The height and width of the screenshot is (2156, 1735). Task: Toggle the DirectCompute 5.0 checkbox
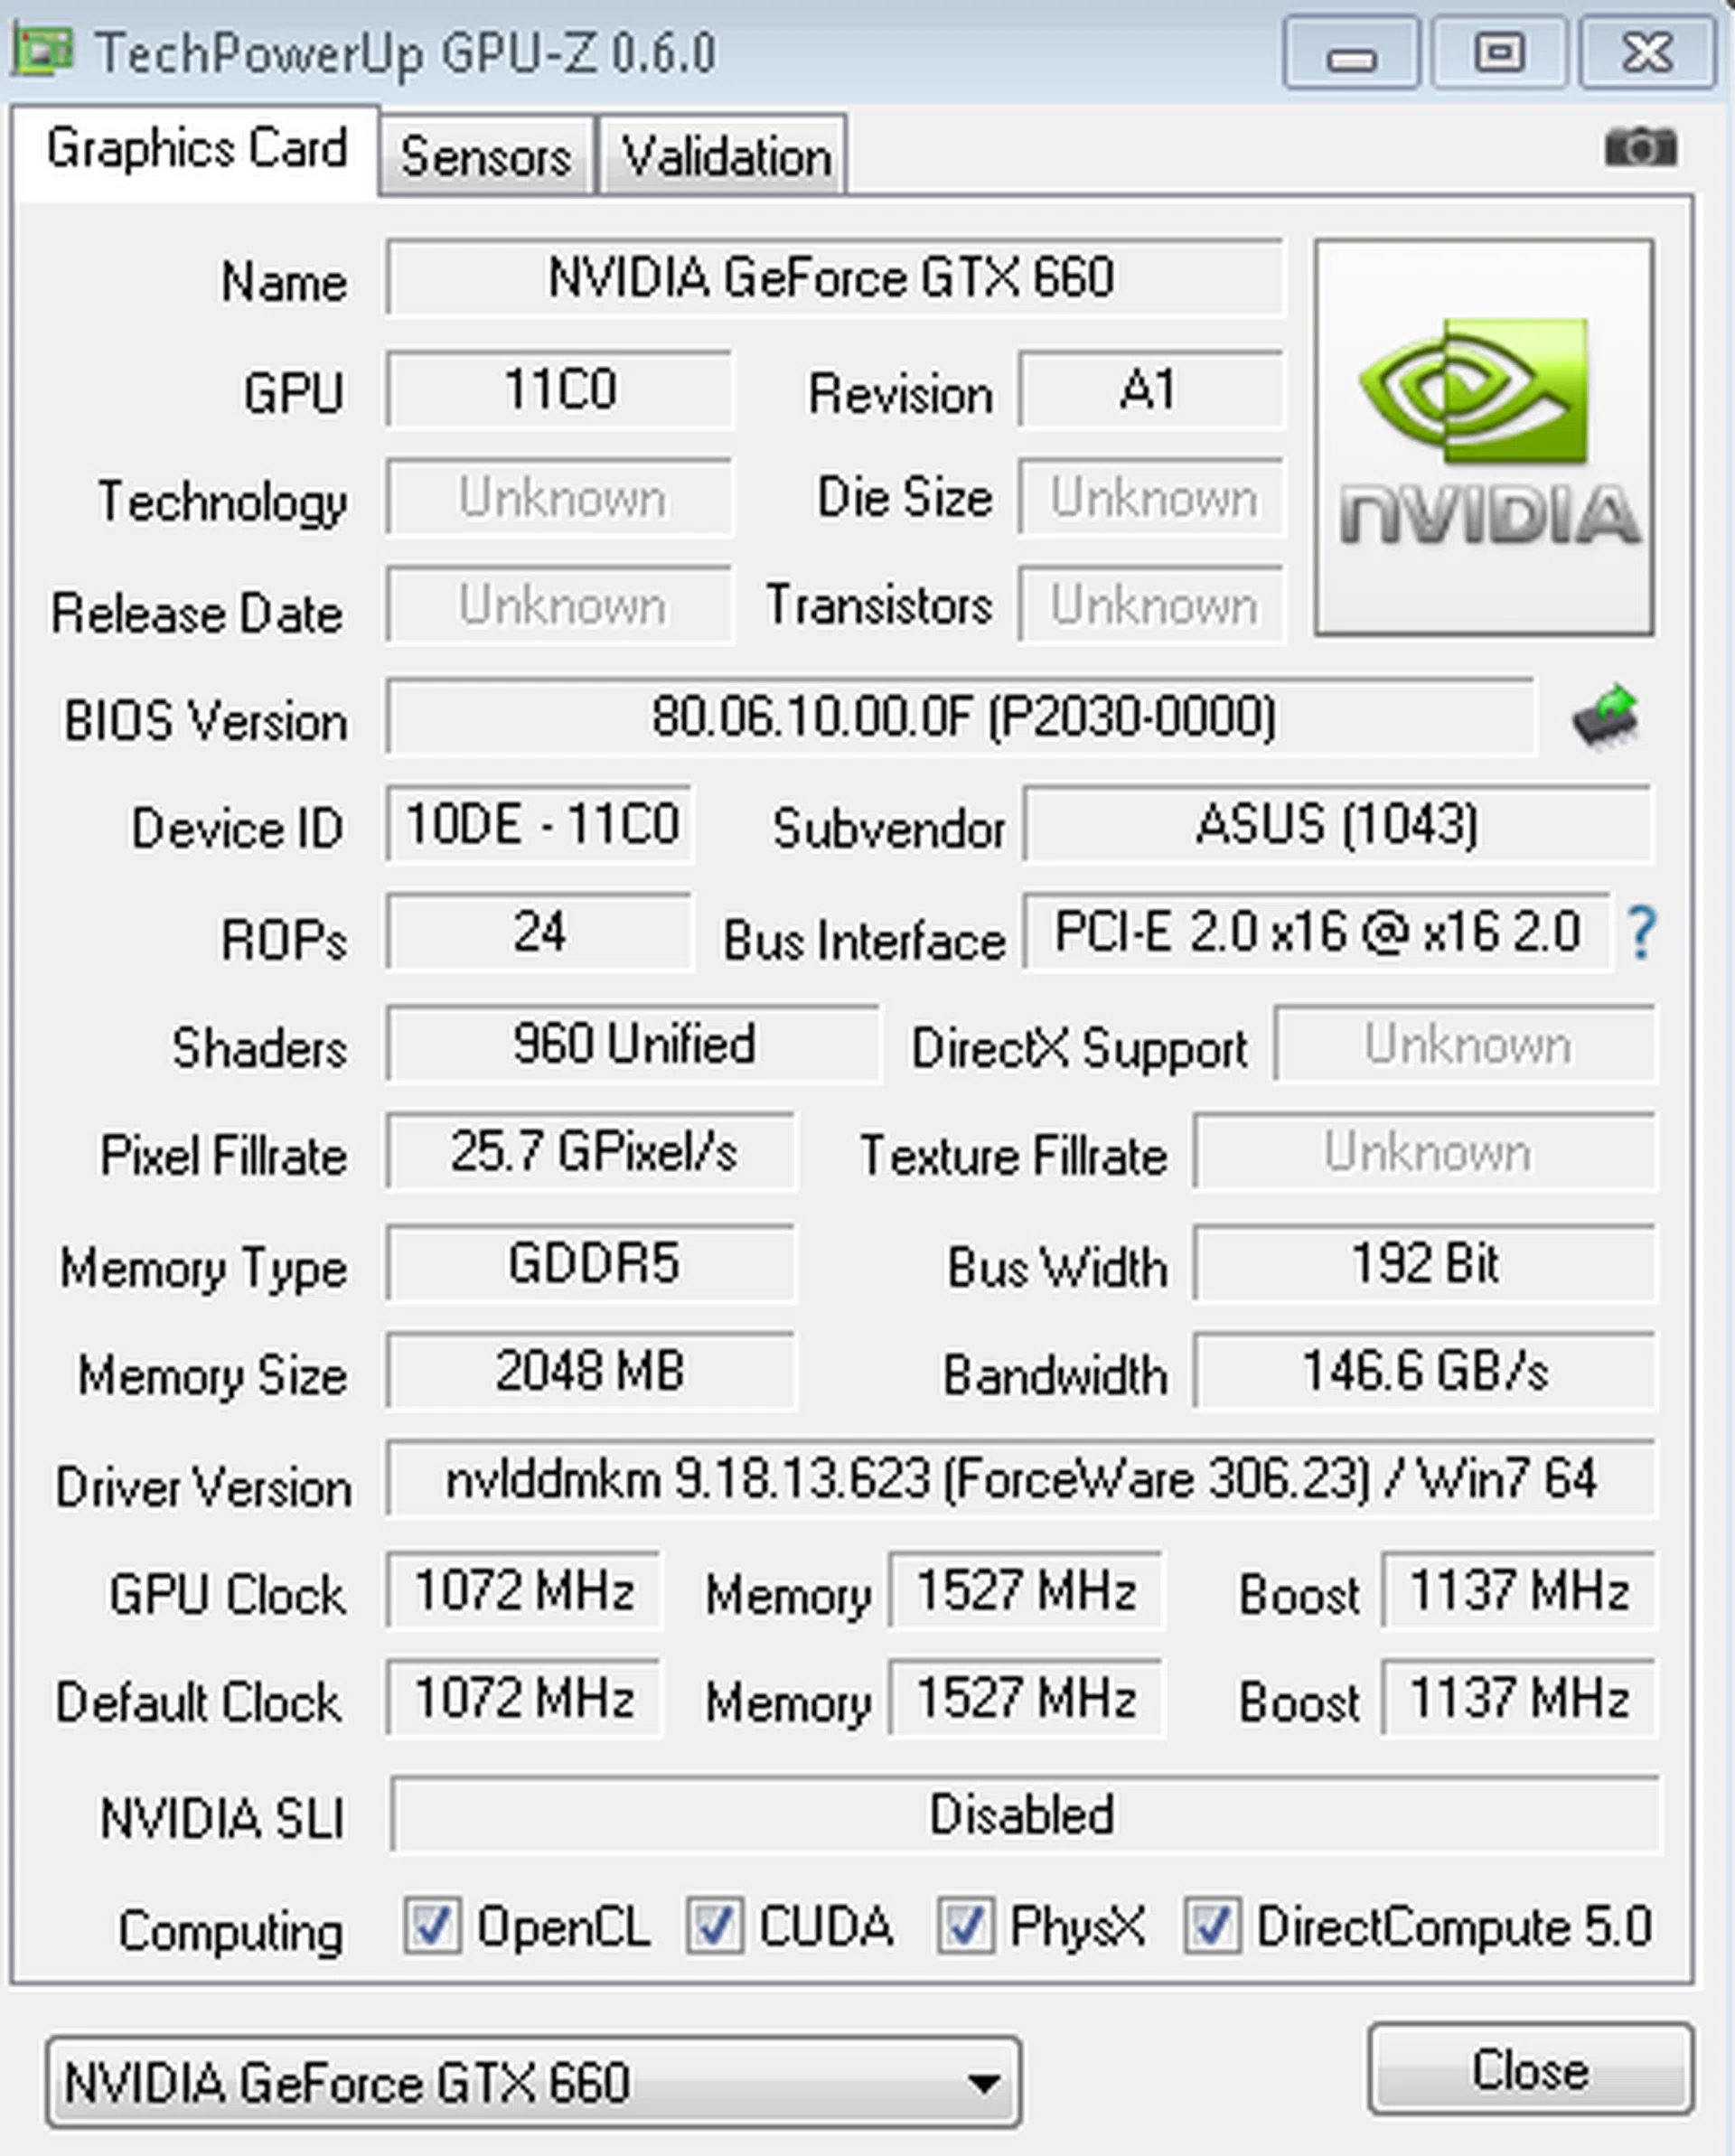coord(1212,1925)
